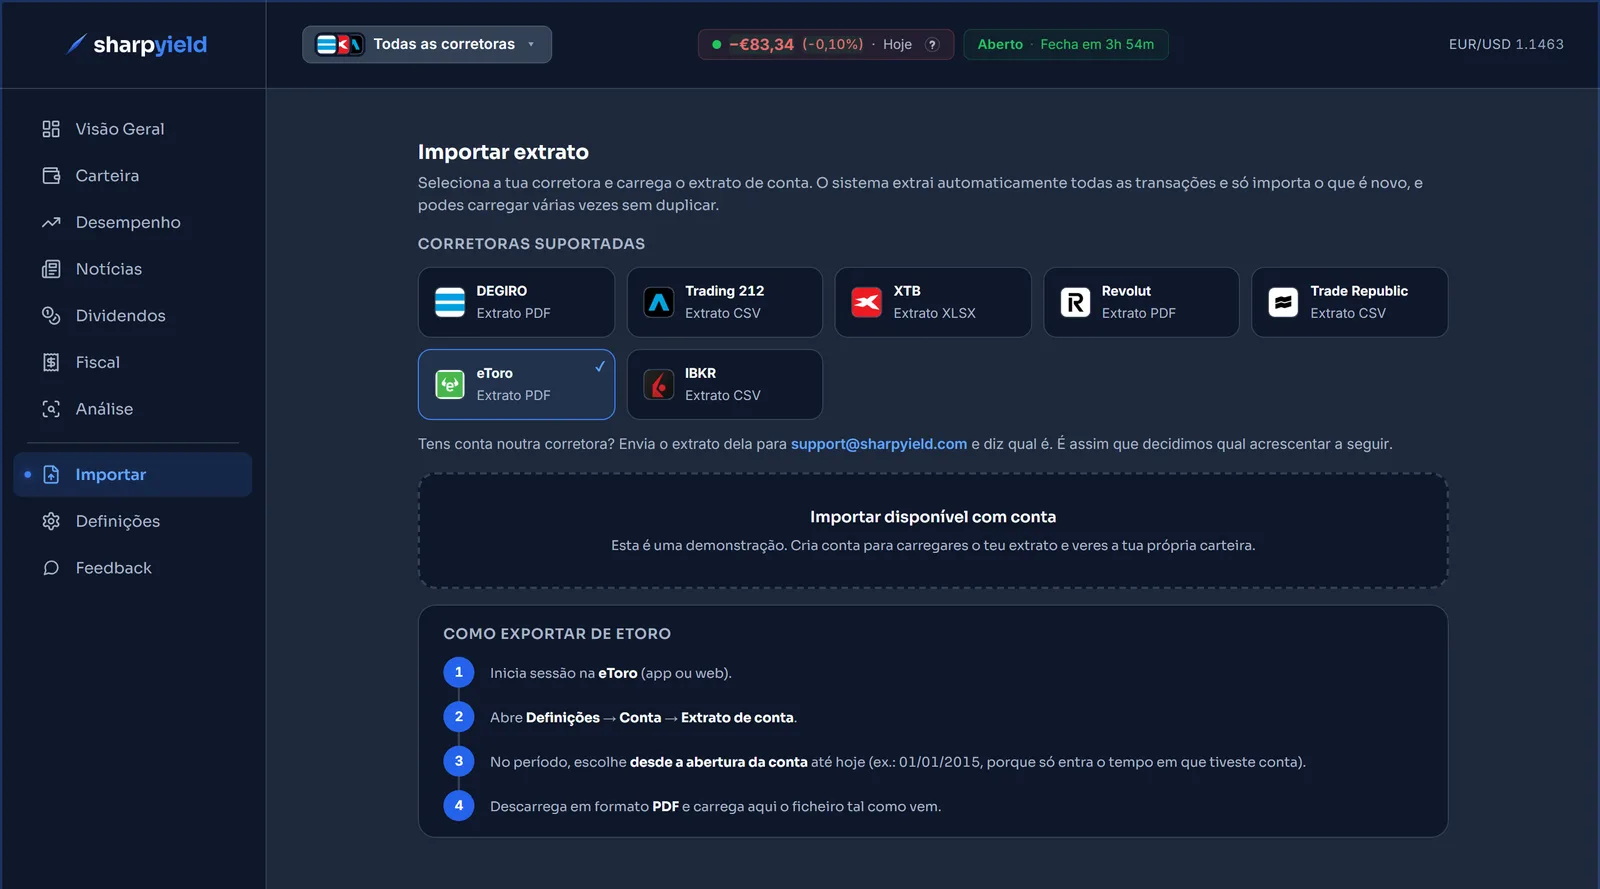Viewport: 1600px width, 889px height.
Task: Click the Importar file upload icon
Action: pos(51,475)
